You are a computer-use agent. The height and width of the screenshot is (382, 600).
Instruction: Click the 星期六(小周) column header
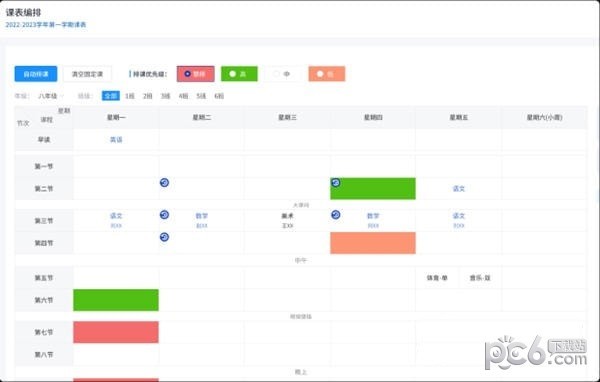[x=544, y=118]
